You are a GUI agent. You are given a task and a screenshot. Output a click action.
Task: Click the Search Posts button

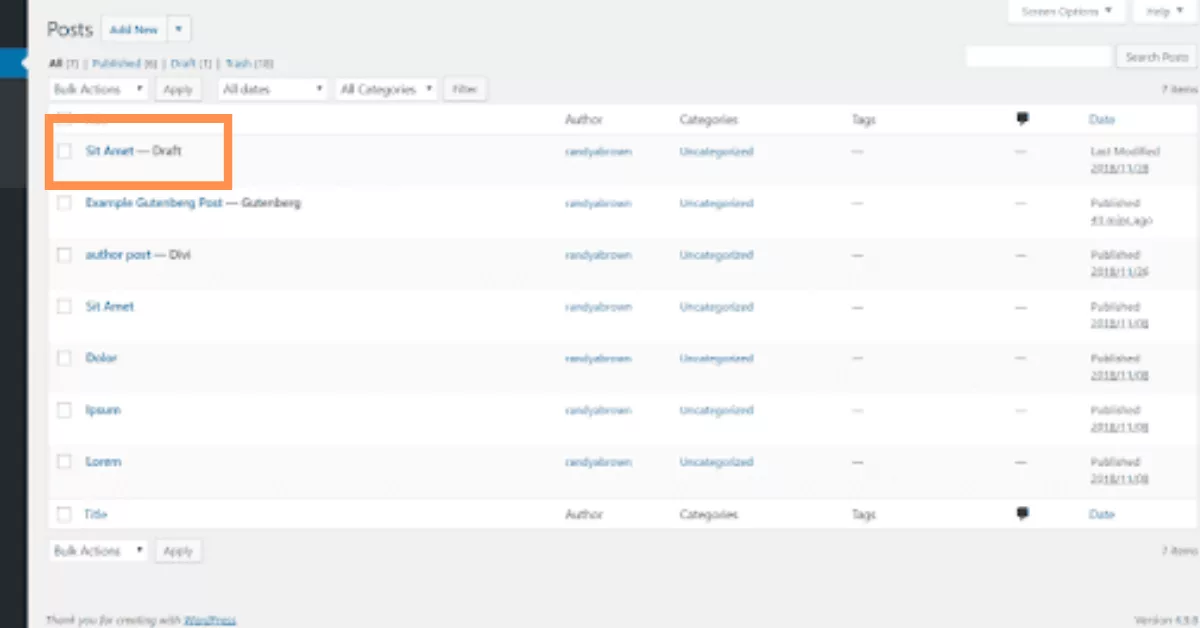point(1156,57)
